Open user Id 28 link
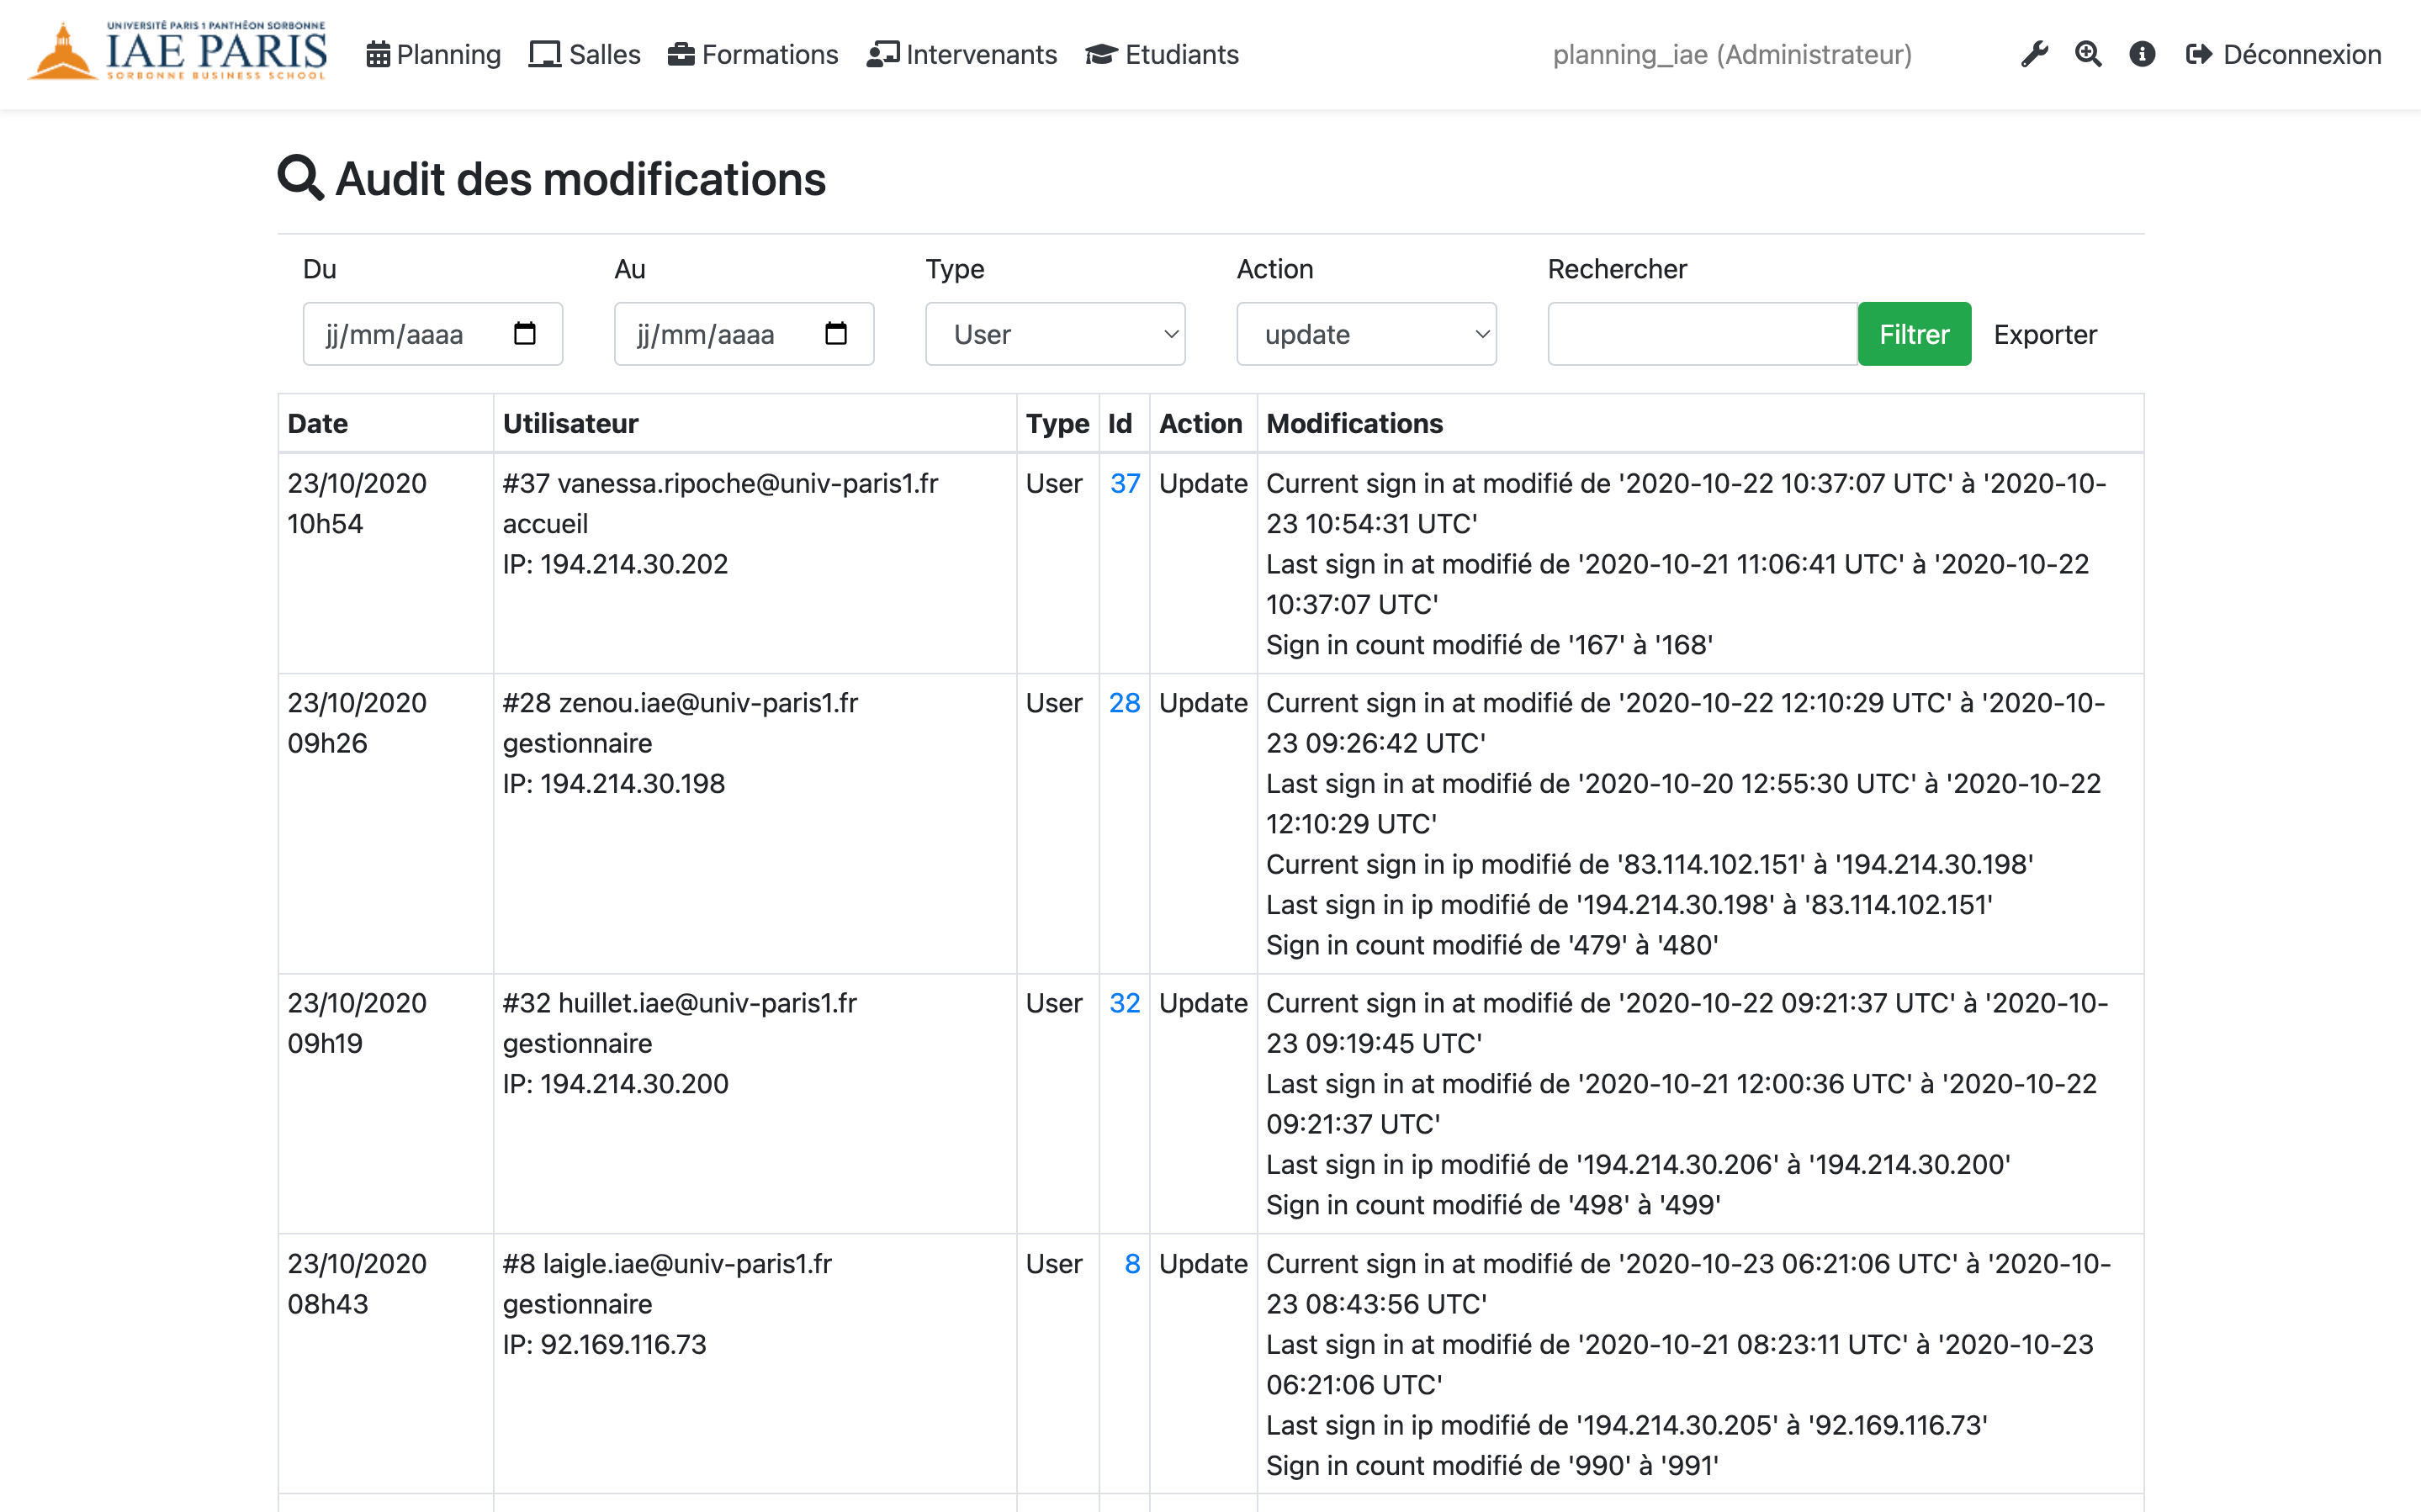 [x=1125, y=703]
